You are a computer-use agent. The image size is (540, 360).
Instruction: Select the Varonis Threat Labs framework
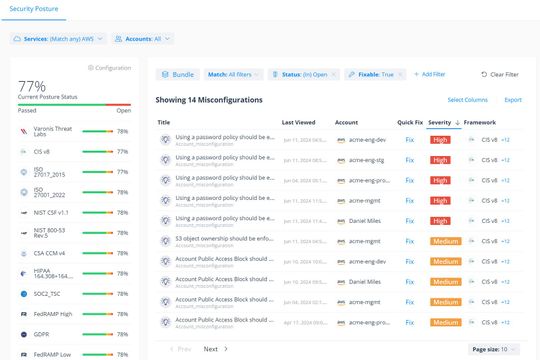click(x=53, y=131)
